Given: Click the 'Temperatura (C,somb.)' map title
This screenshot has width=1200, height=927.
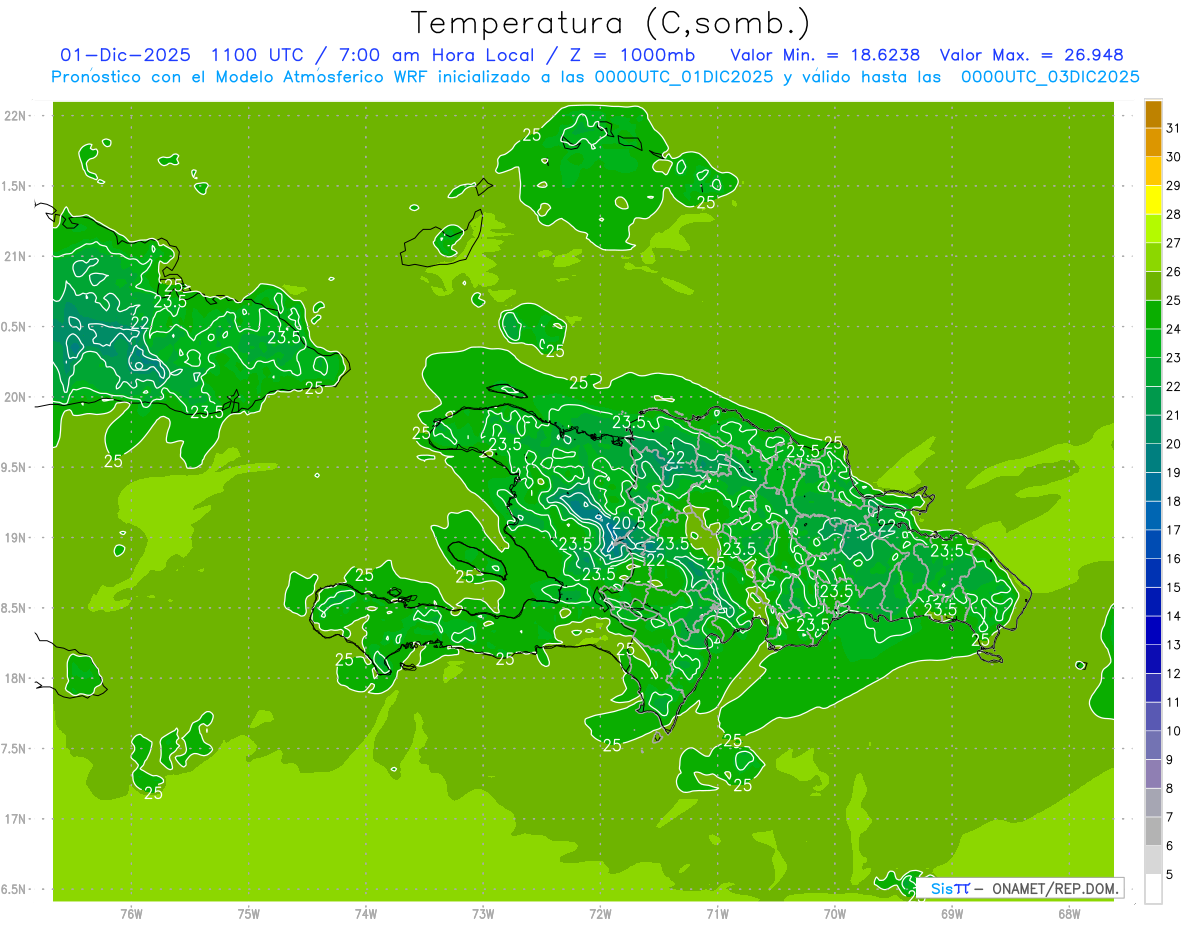Looking at the screenshot, I should pos(611,24).
